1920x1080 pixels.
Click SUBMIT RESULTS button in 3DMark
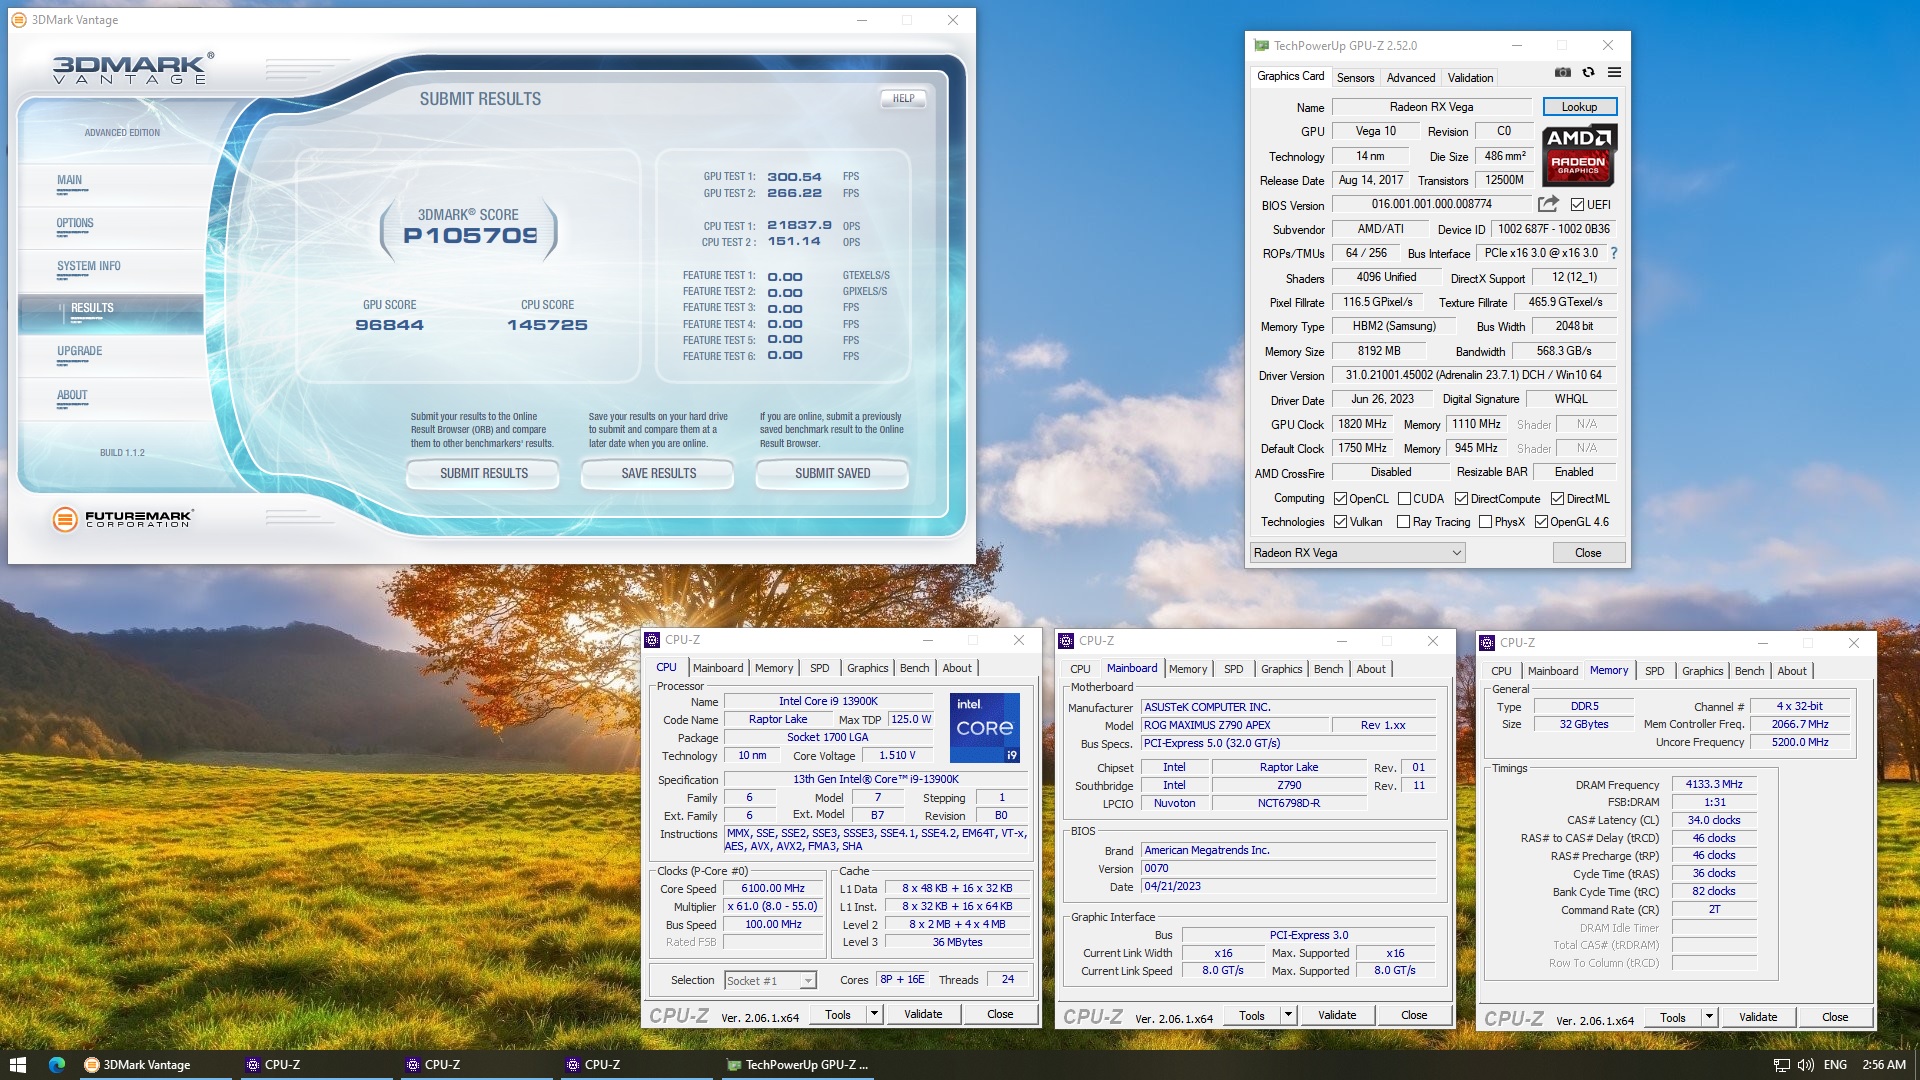pyautogui.click(x=484, y=473)
